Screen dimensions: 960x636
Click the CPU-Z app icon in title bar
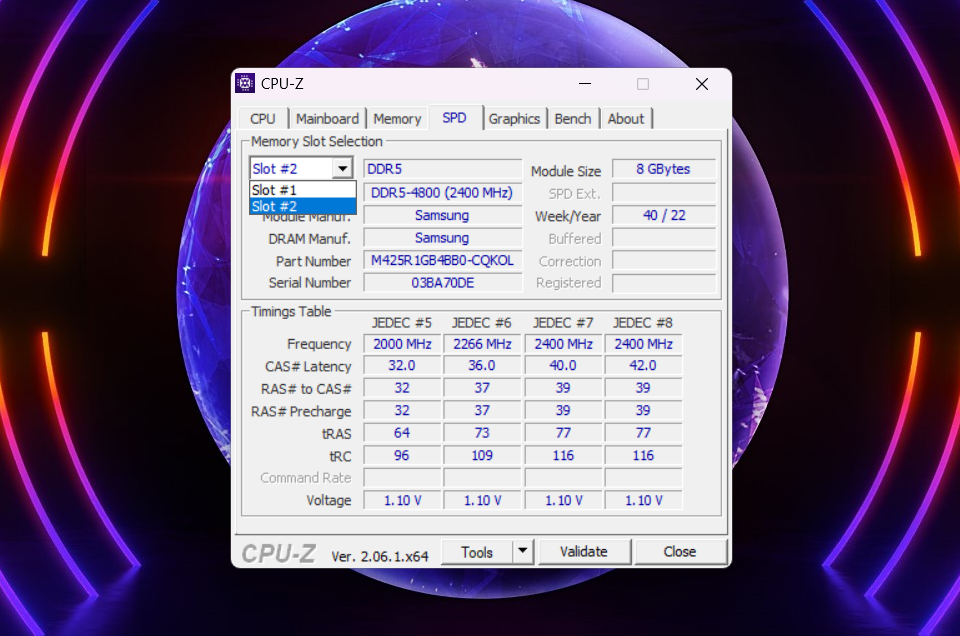pyautogui.click(x=245, y=83)
